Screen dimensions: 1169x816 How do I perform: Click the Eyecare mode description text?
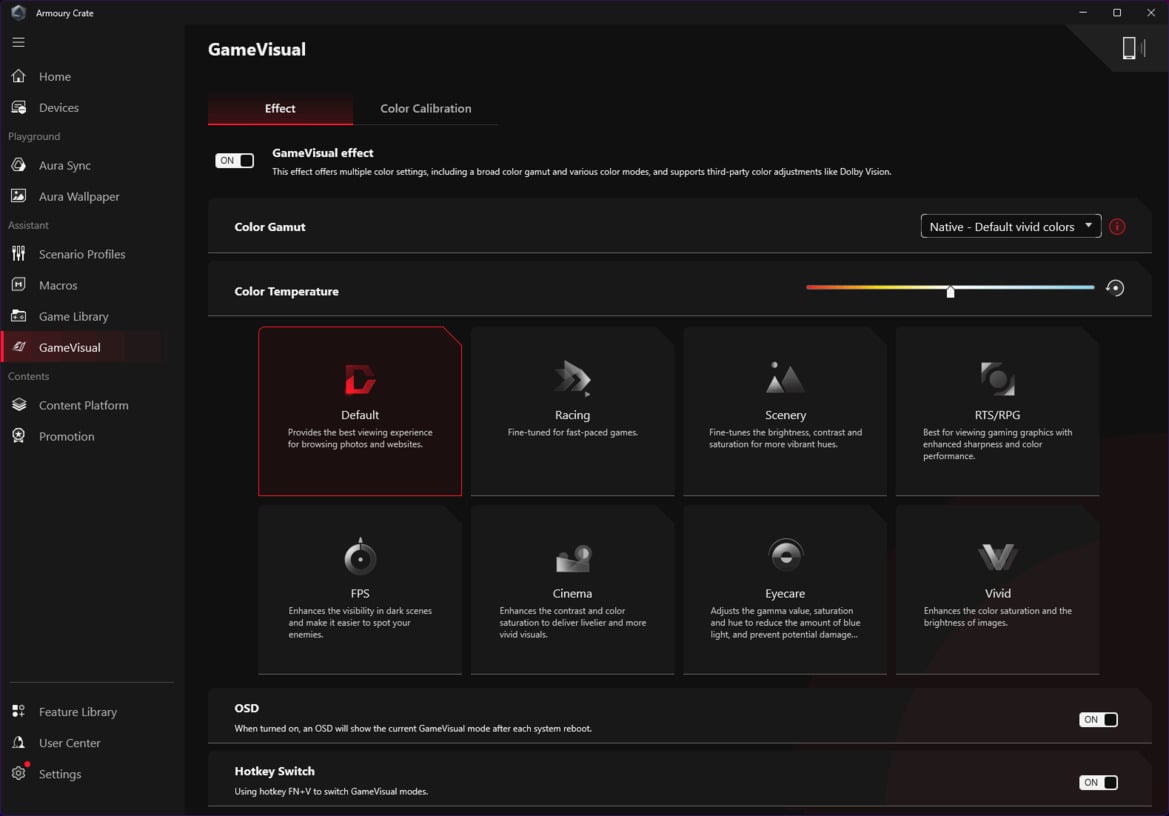[785, 623]
